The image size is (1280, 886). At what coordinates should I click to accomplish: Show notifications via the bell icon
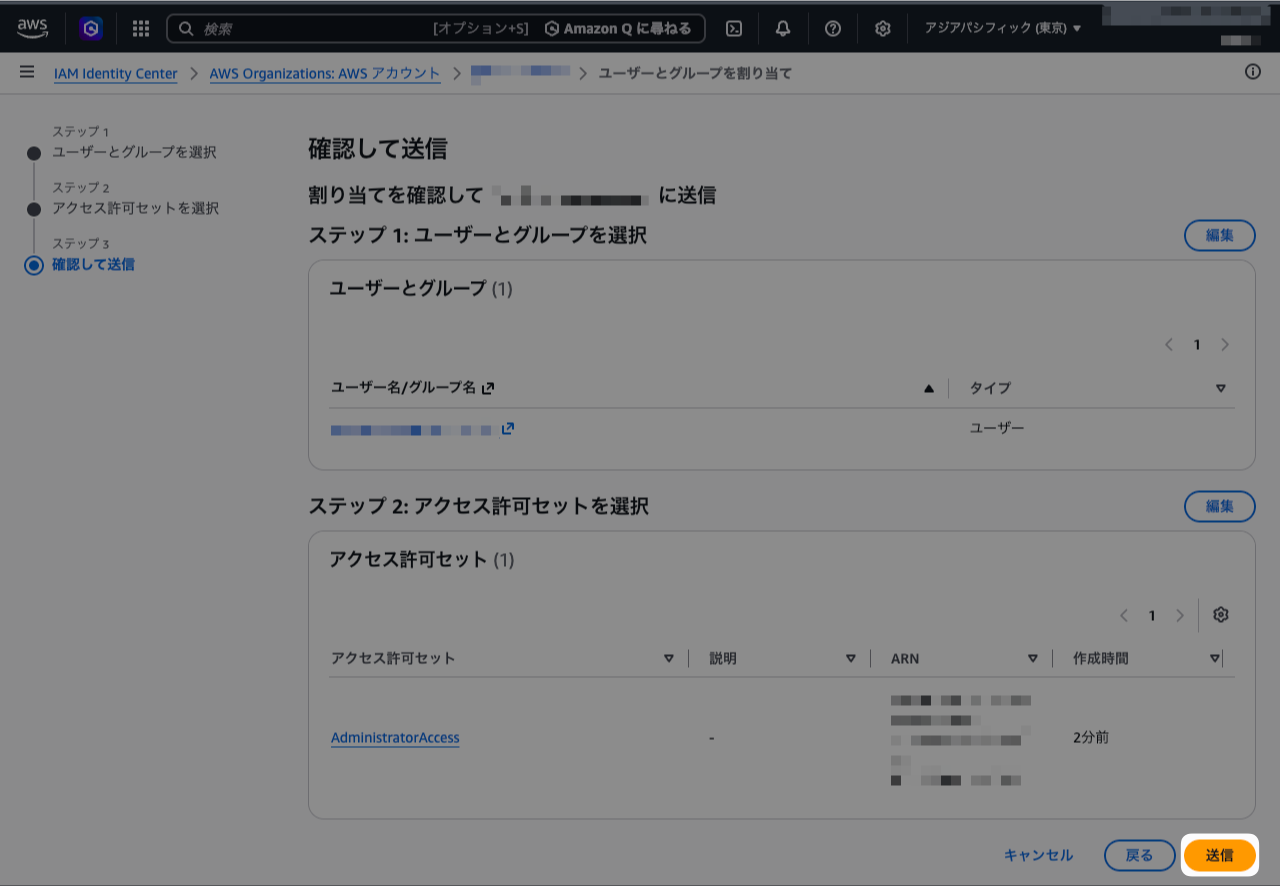point(783,29)
